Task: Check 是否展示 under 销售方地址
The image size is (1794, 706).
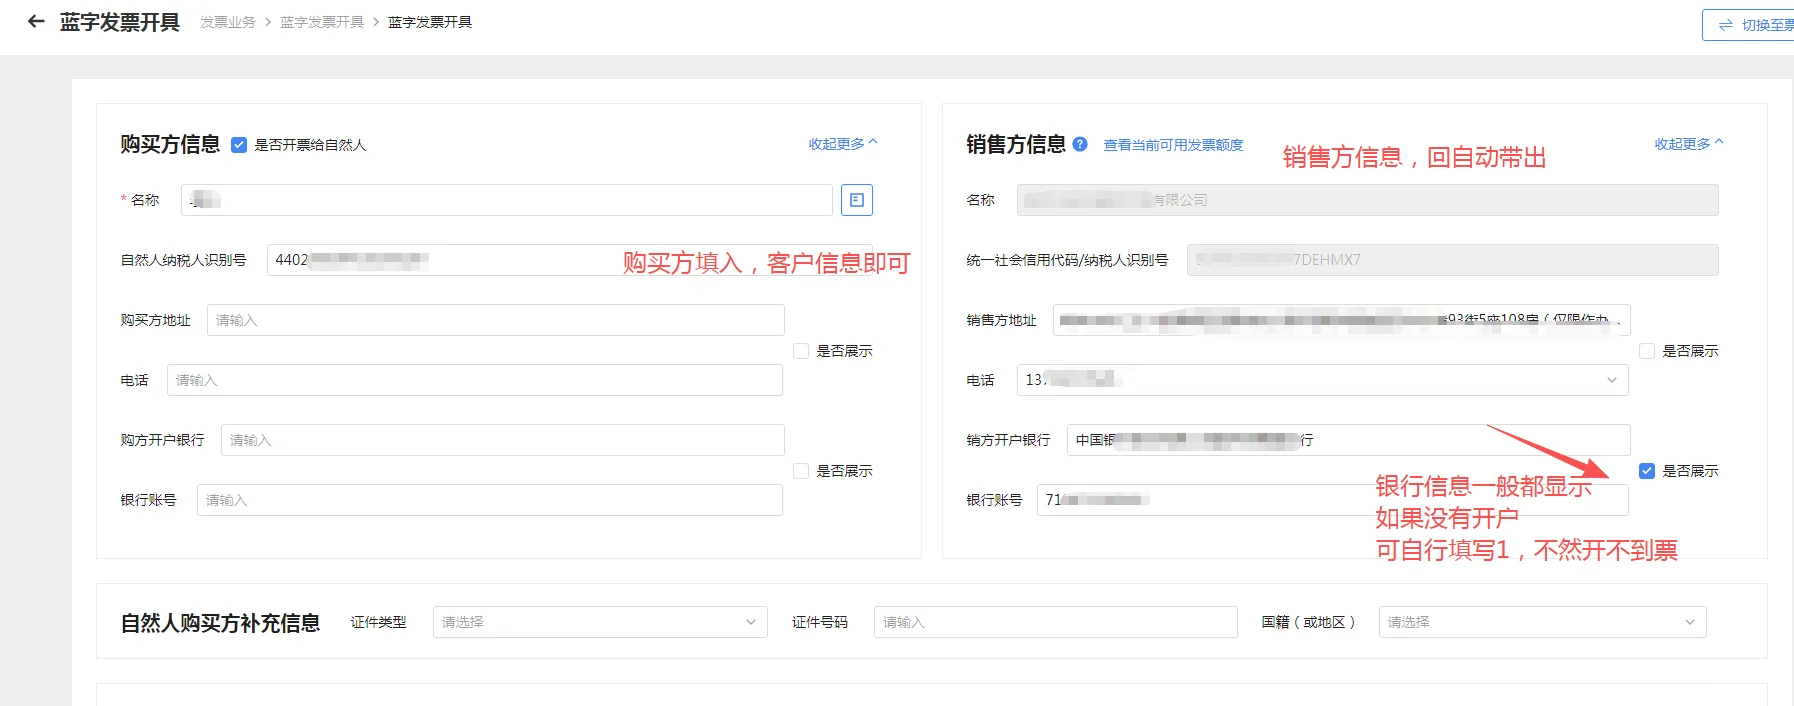Action: 1647,351
